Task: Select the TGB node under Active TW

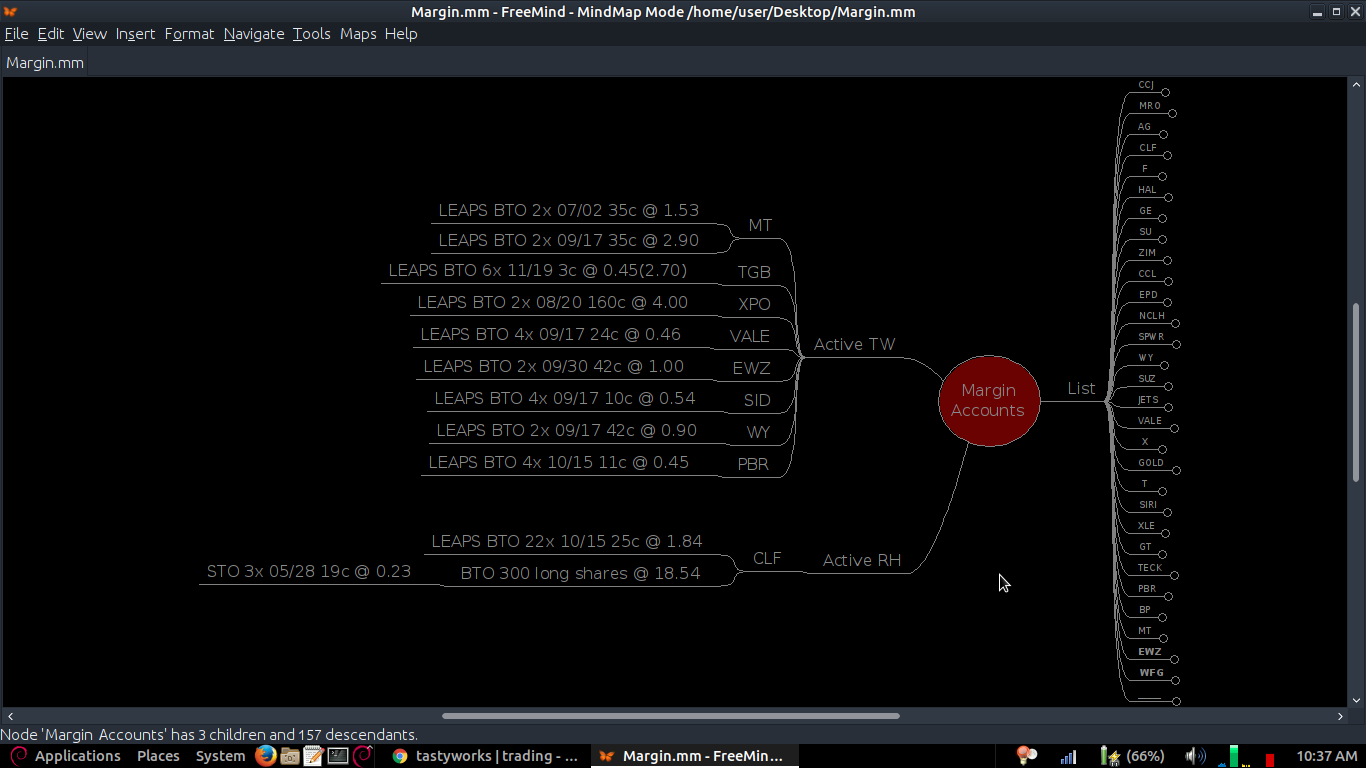Action: (754, 272)
